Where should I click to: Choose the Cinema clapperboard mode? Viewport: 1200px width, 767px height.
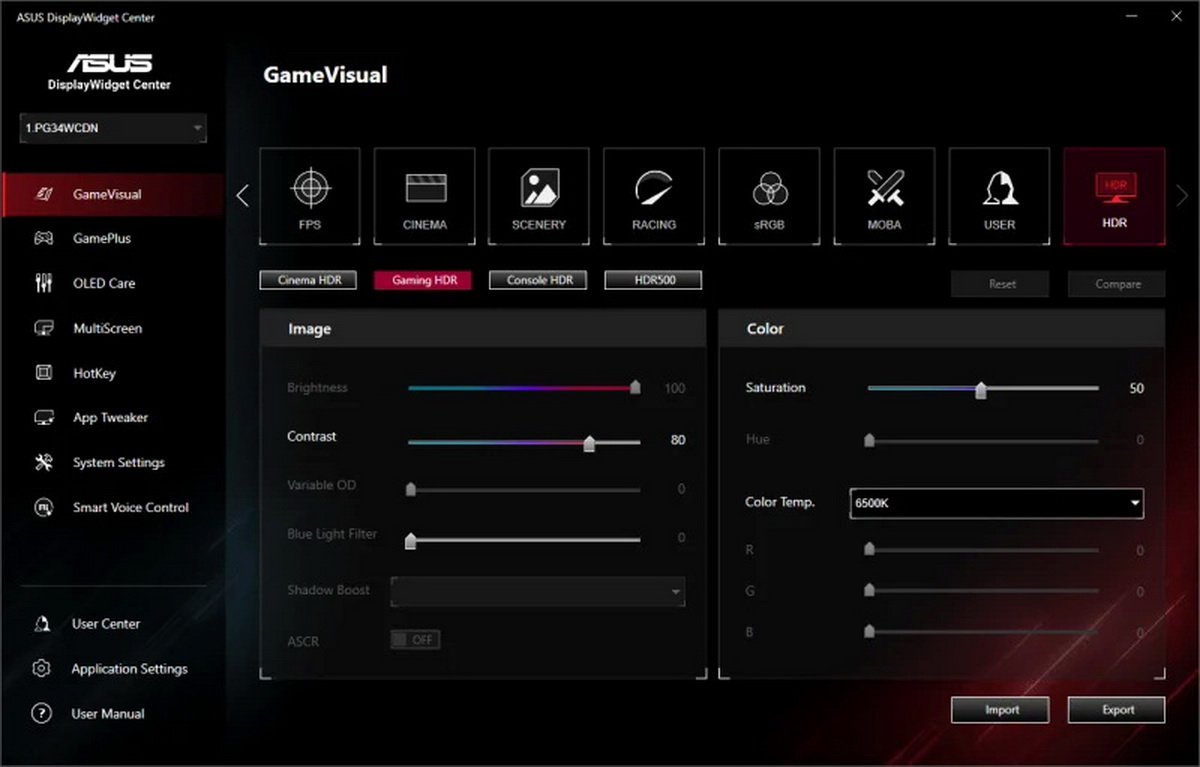pyautogui.click(x=425, y=197)
